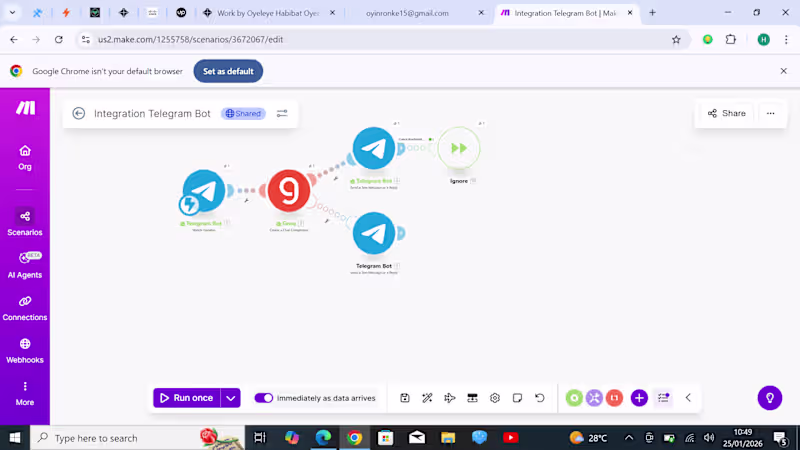The width and height of the screenshot is (800, 450).
Task: Click the Integration Telegram Bot scenario title
Action: pos(152,113)
